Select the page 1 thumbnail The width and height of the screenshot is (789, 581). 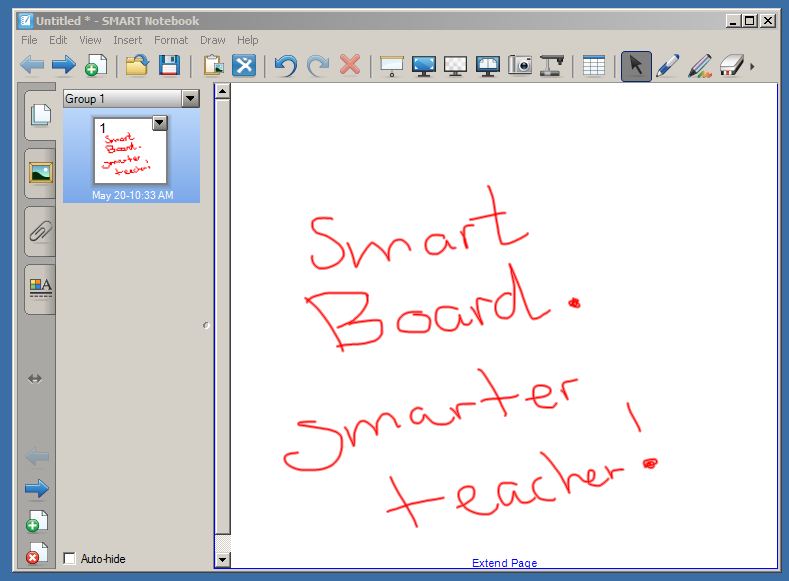click(x=131, y=151)
